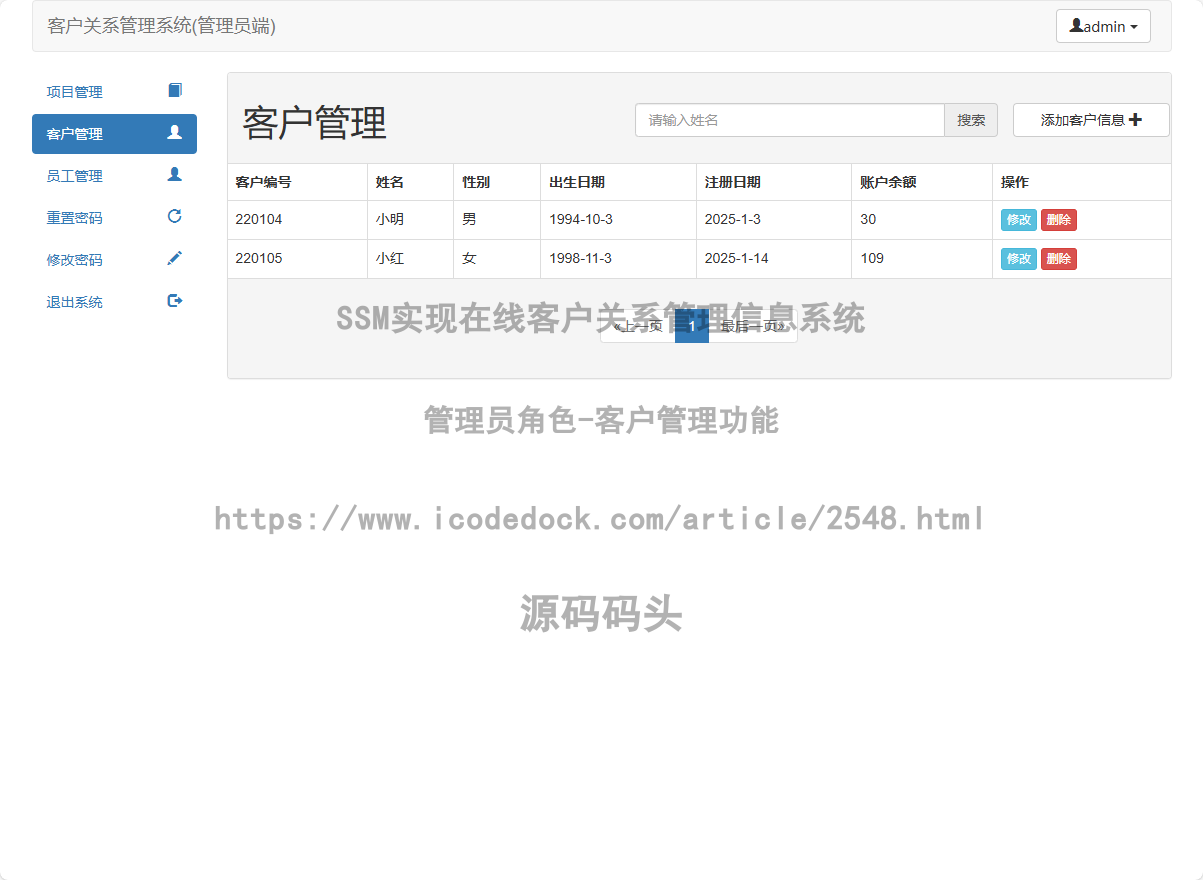
Task: Select 客户管理 in the sidebar
Action: 114,134
